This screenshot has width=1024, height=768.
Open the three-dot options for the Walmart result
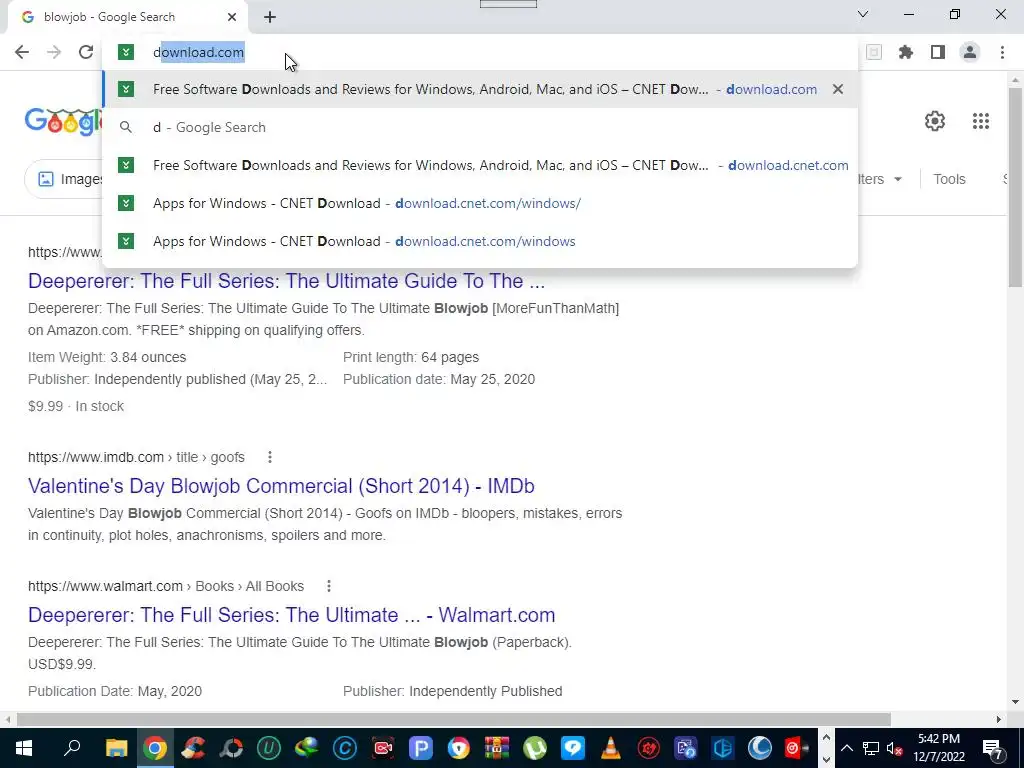click(328, 586)
